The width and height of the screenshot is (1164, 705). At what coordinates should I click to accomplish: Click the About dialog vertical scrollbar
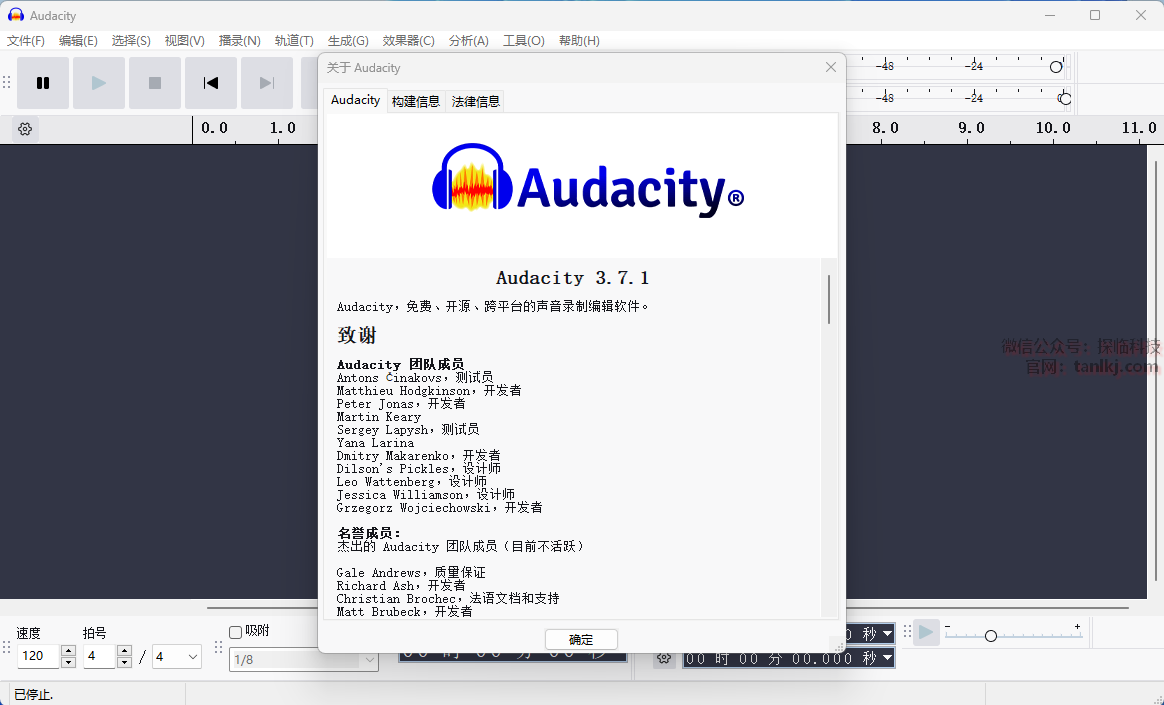[x=828, y=299]
